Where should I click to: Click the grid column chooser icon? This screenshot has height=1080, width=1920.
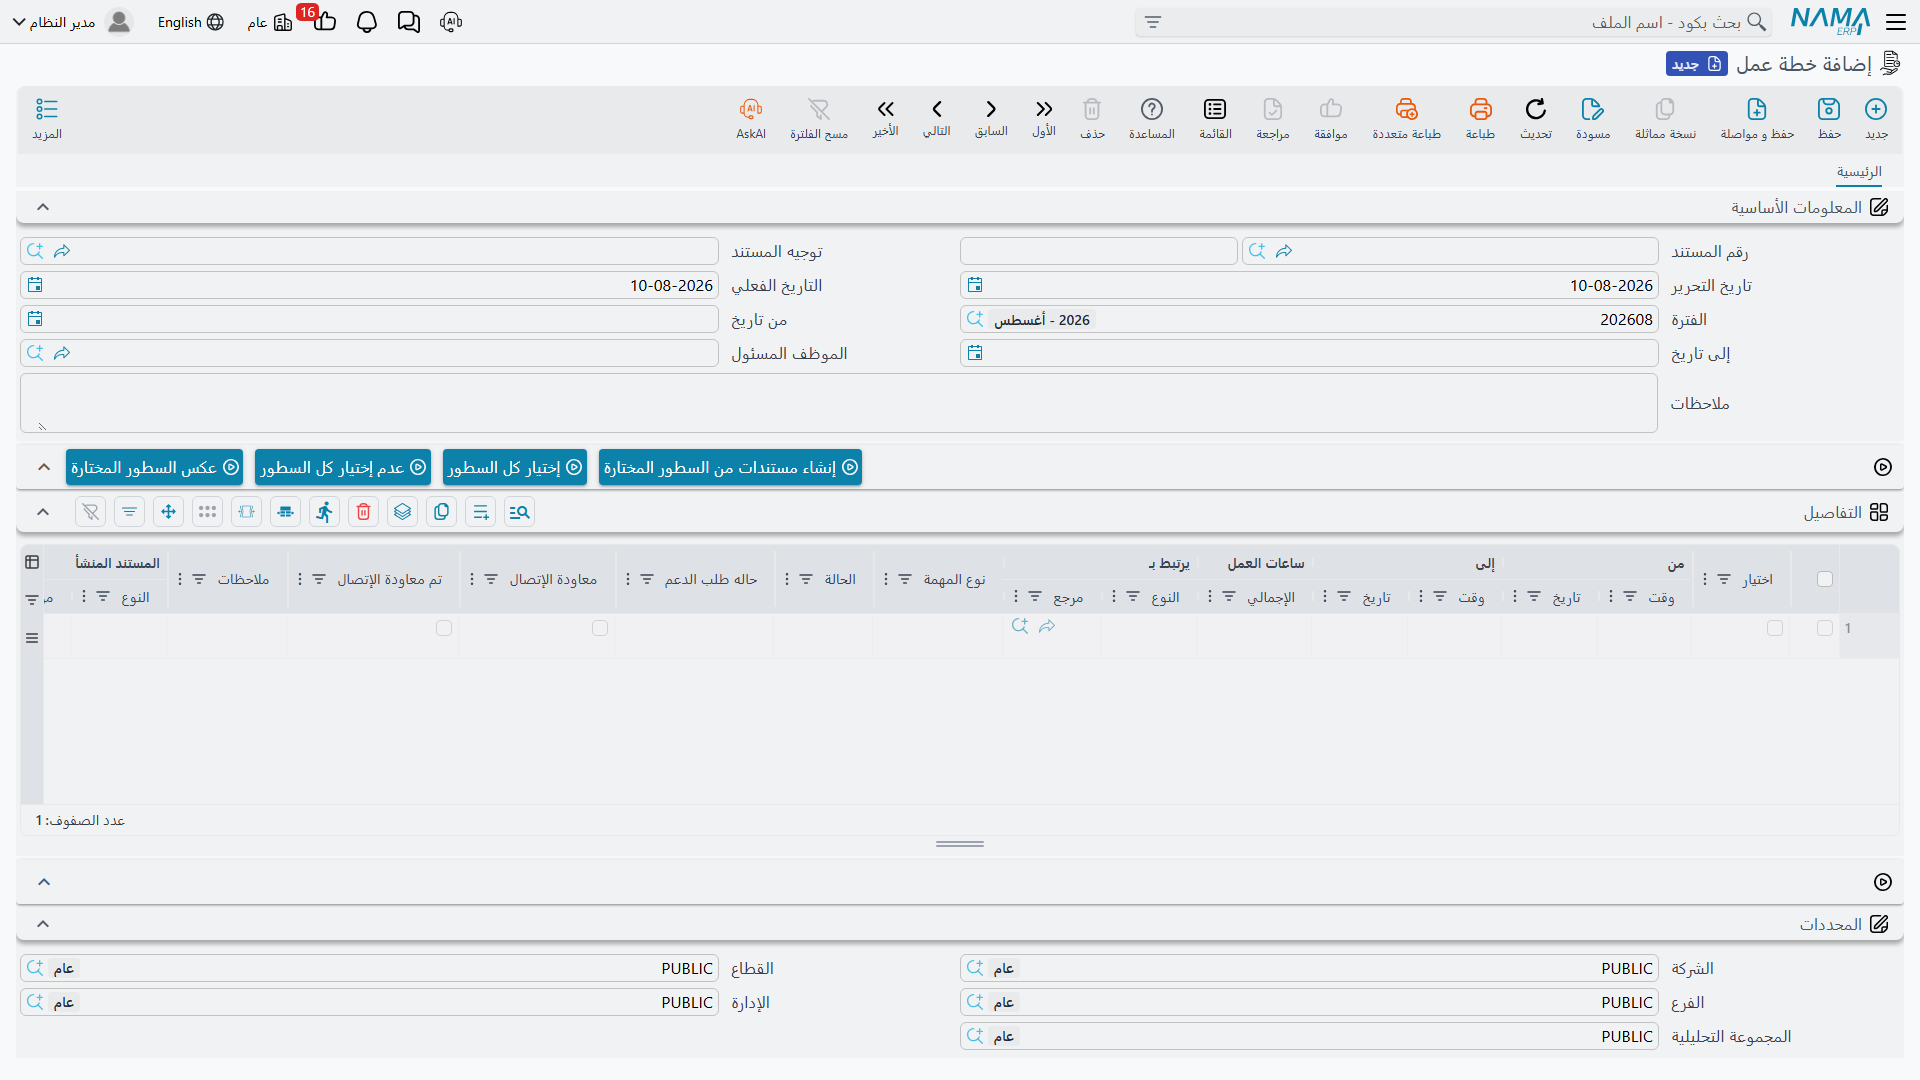pos(32,562)
